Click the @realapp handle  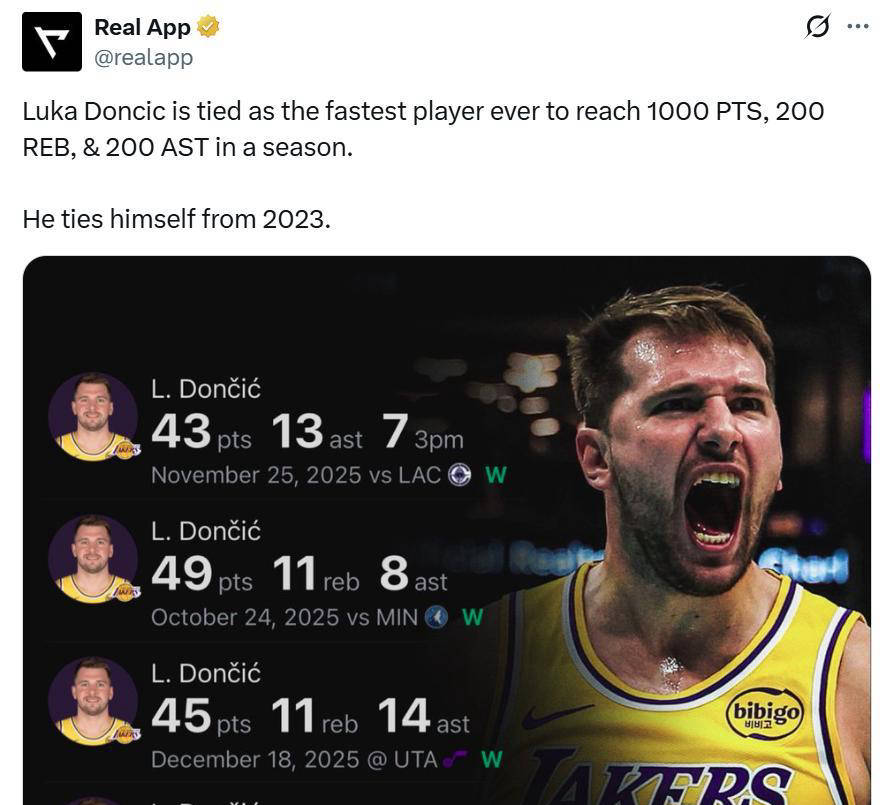click(x=143, y=58)
